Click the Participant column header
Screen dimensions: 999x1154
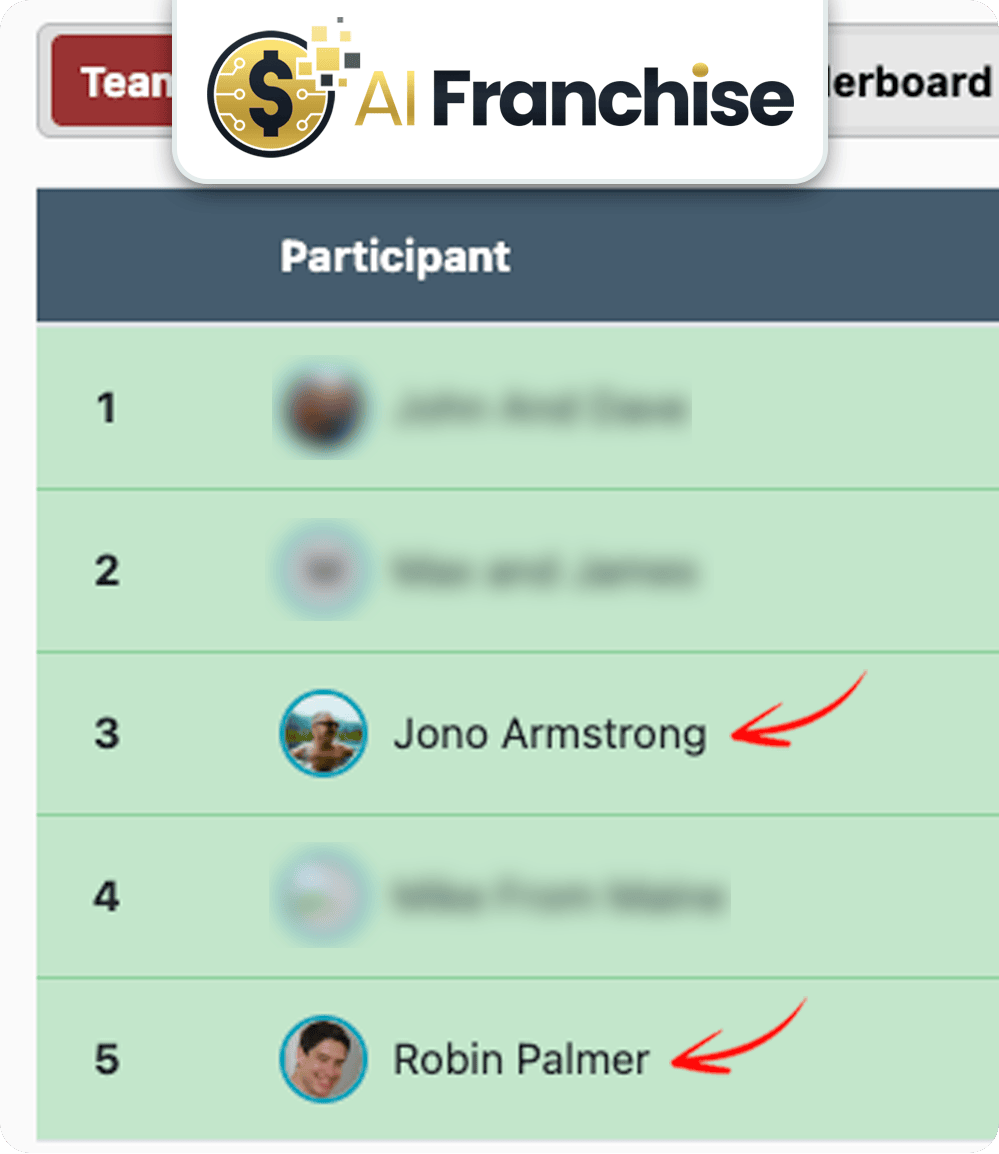pos(395,257)
